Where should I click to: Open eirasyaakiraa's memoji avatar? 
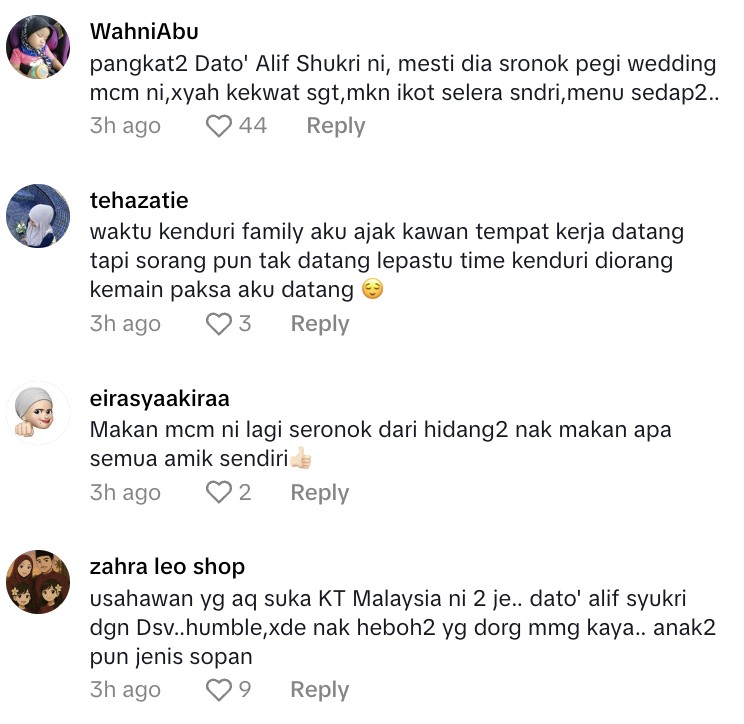click(38, 413)
